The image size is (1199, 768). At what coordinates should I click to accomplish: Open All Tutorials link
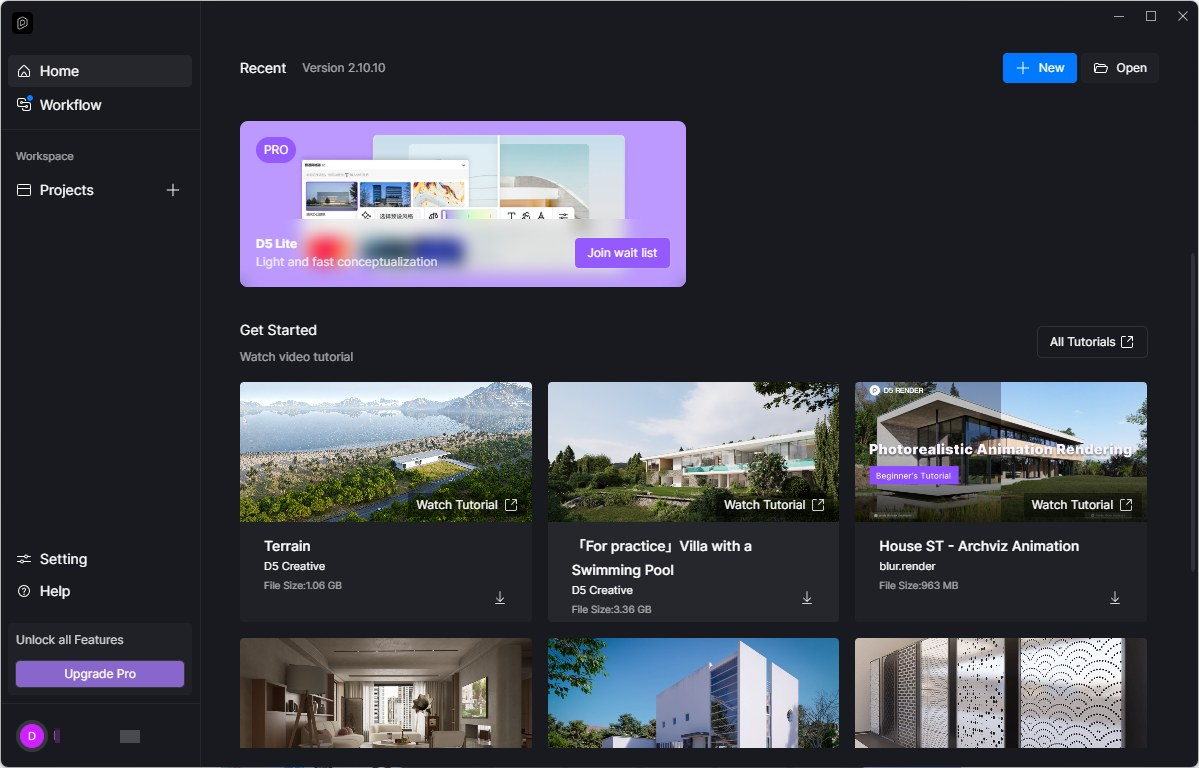1092,342
